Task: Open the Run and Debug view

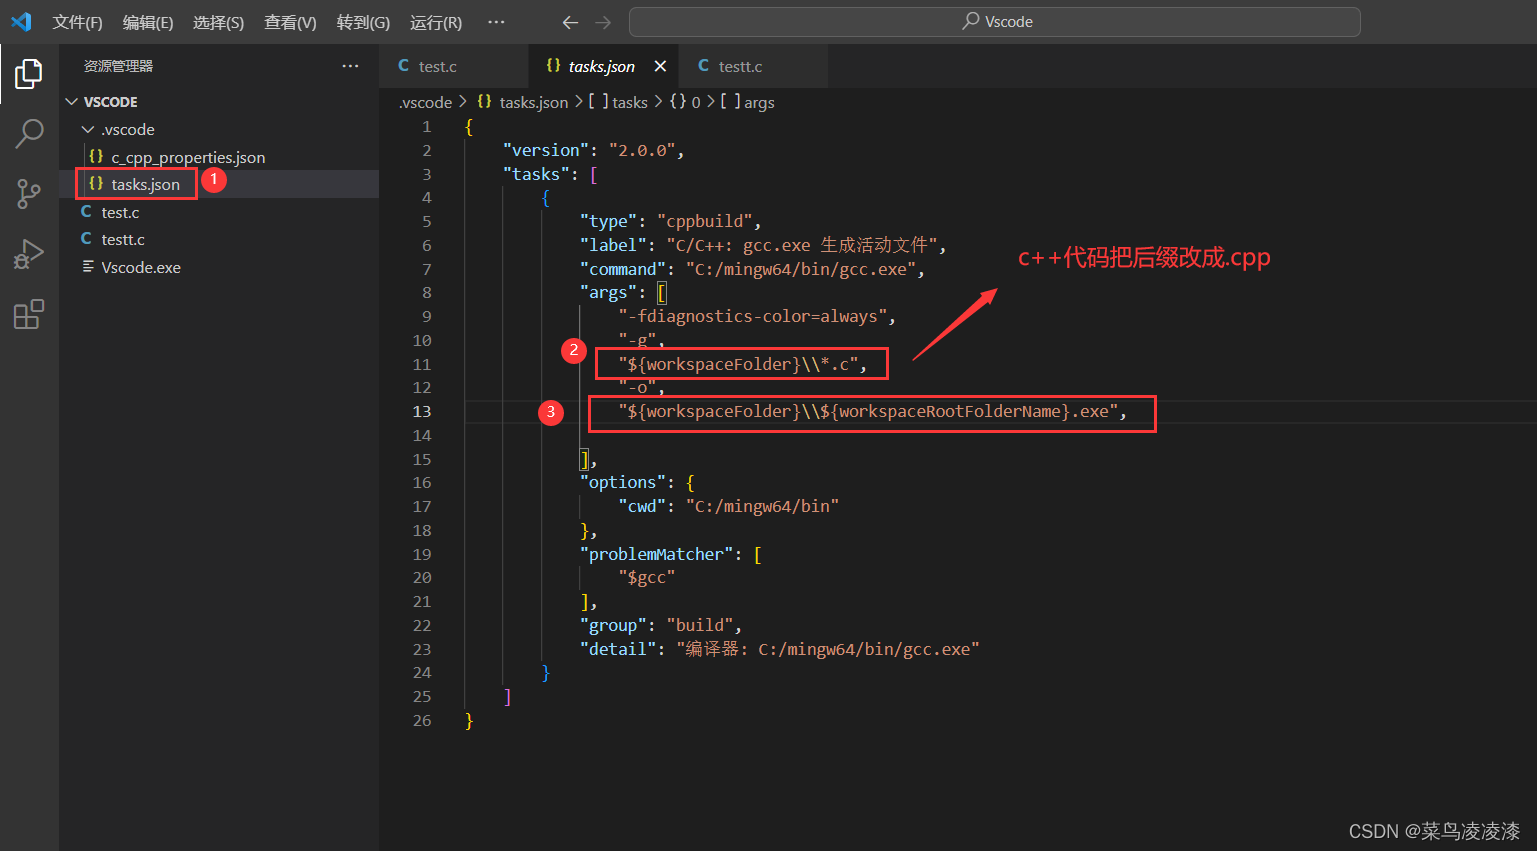Action: pyautogui.click(x=29, y=254)
